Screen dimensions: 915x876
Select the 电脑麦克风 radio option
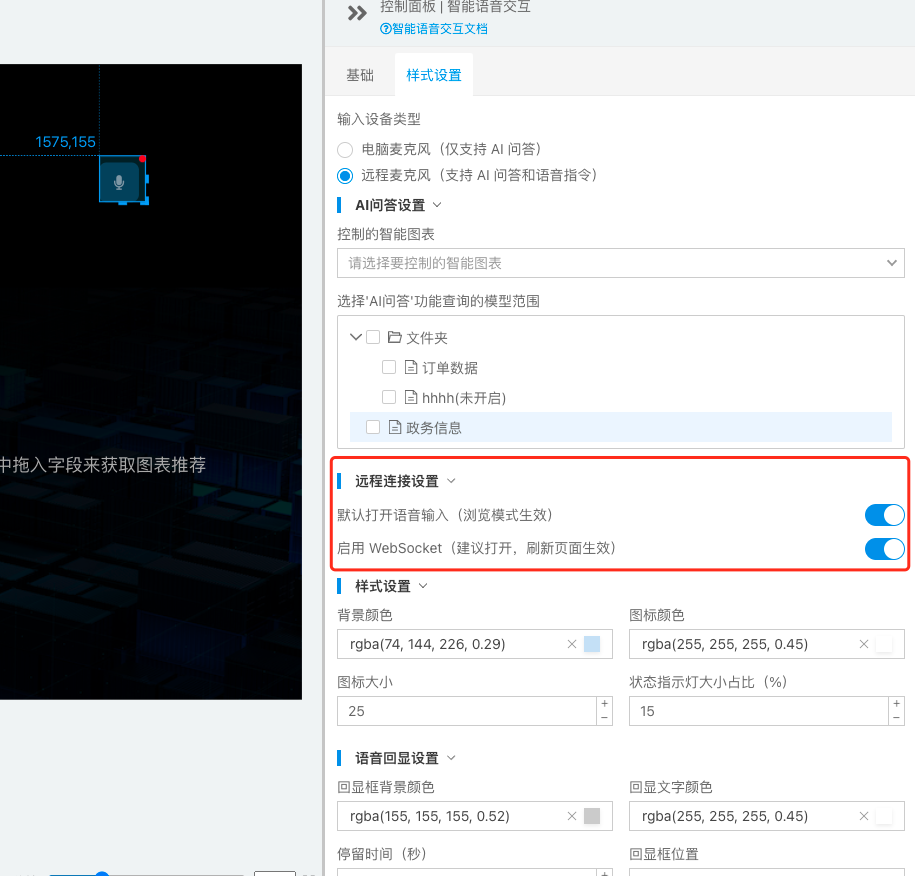pyautogui.click(x=345, y=150)
